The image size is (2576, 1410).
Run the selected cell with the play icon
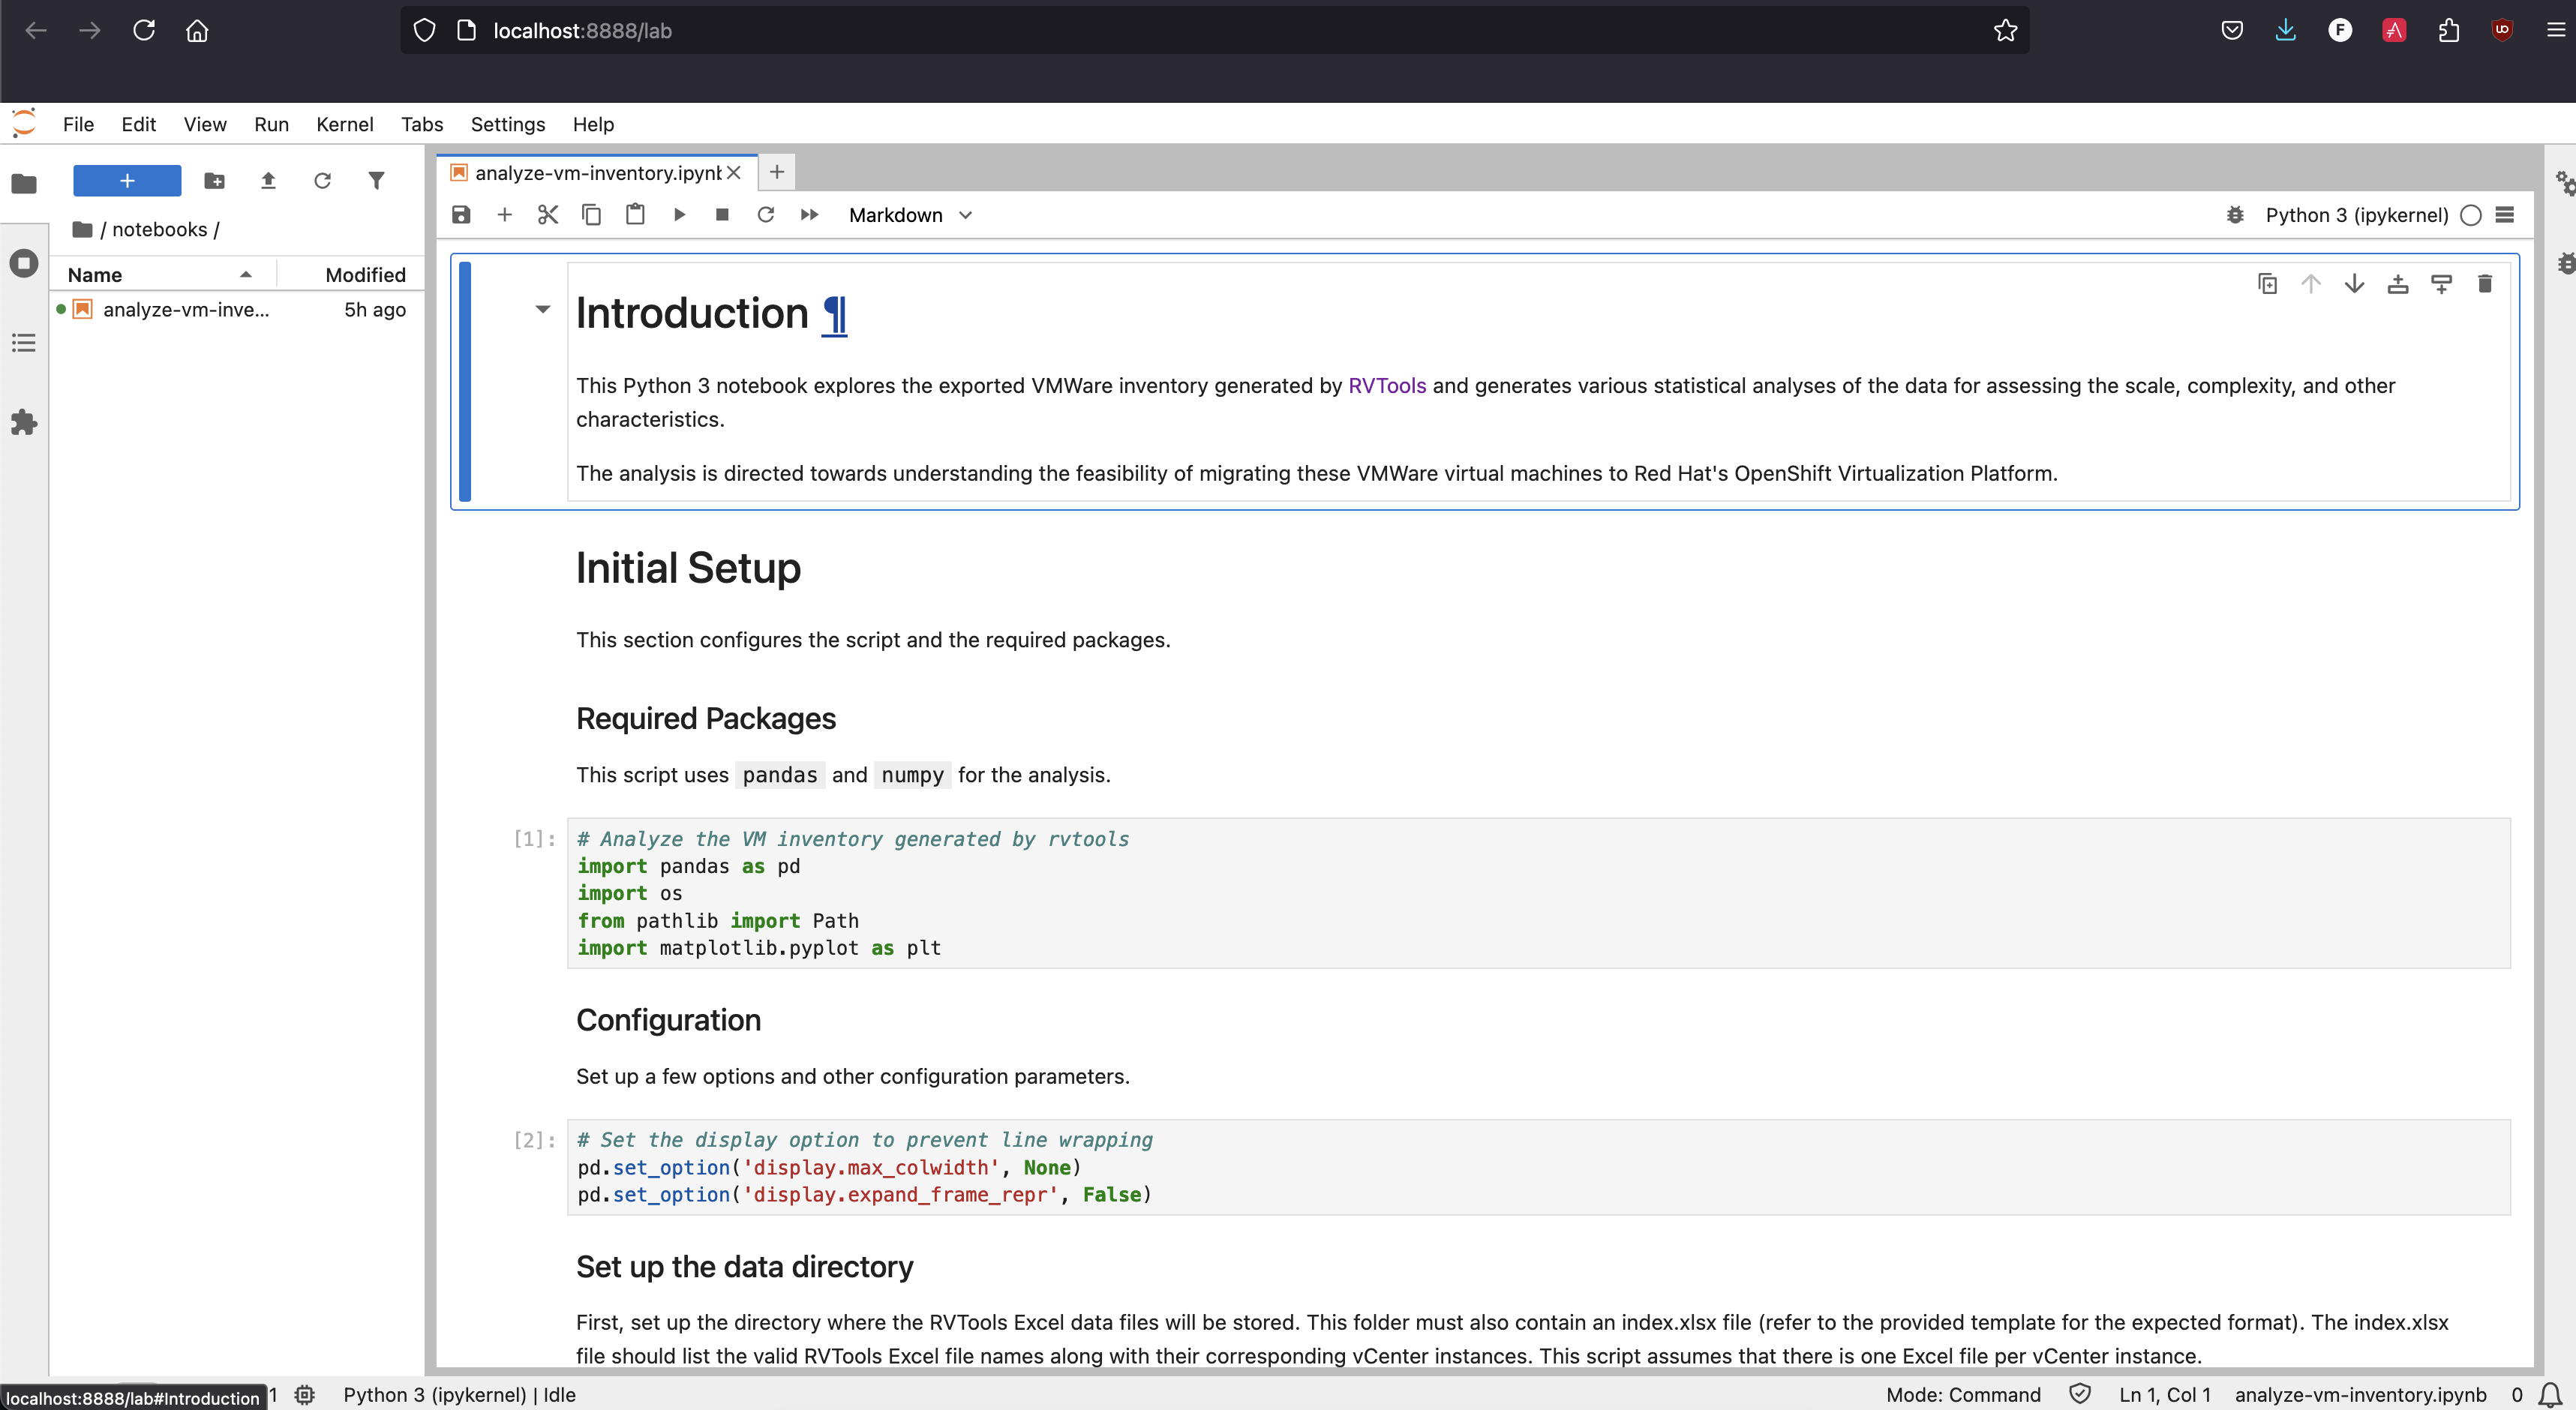click(679, 215)
